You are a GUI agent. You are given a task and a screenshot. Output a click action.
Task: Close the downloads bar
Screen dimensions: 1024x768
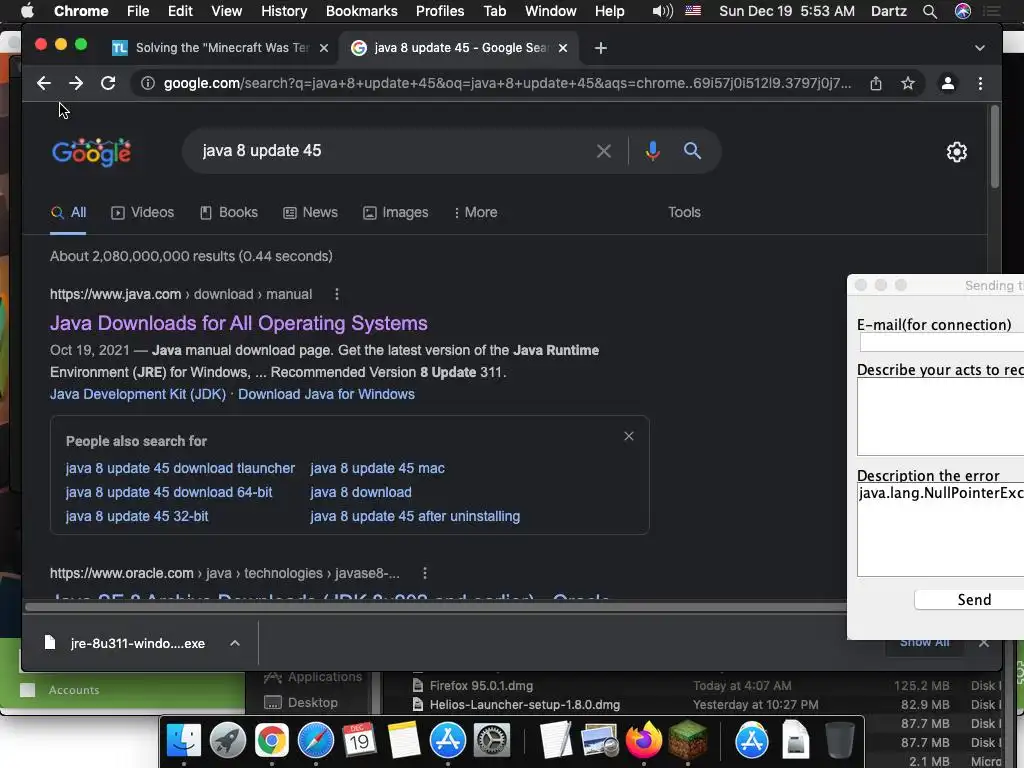984,643
